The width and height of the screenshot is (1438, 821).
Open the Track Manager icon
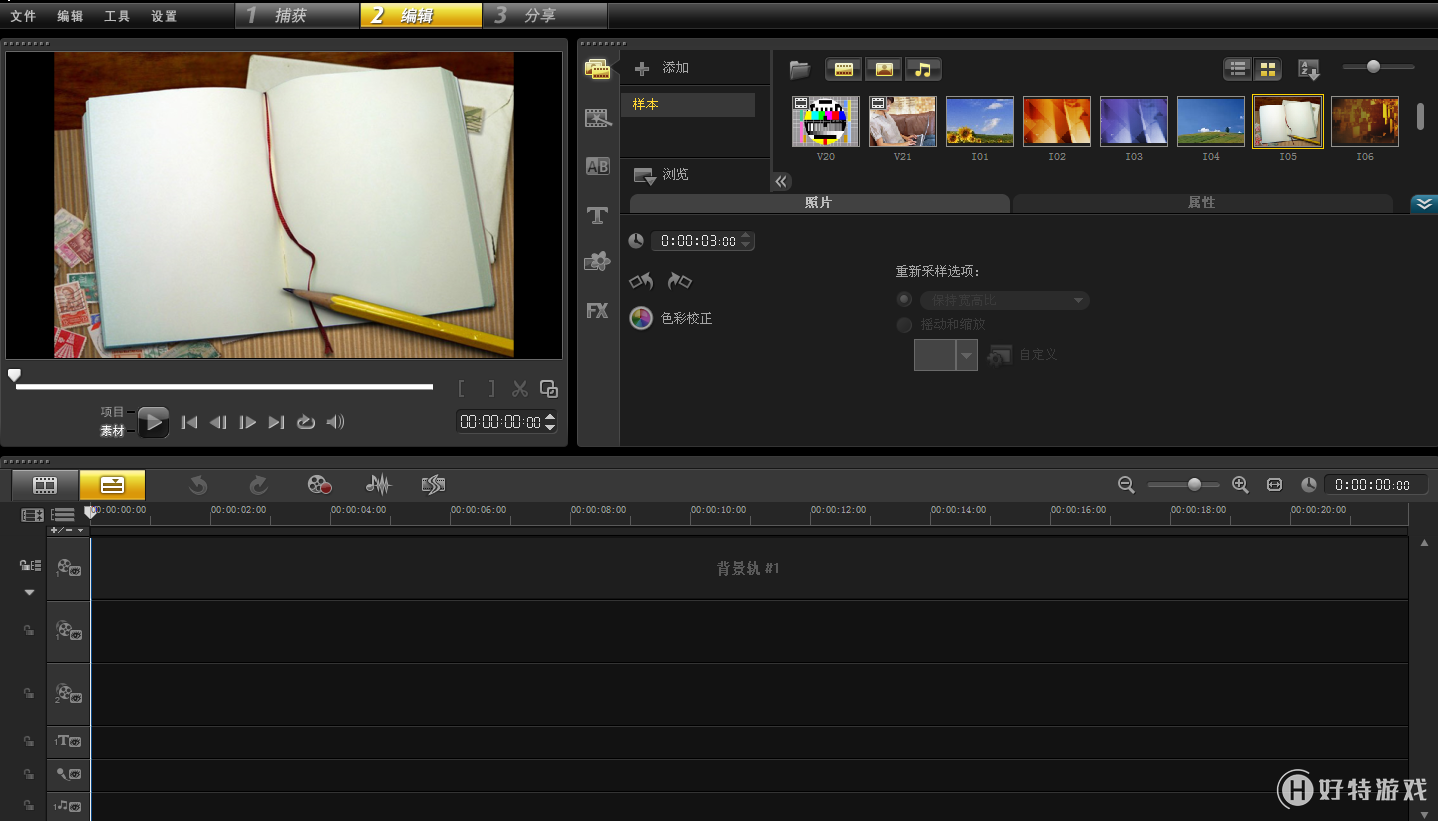63,515
